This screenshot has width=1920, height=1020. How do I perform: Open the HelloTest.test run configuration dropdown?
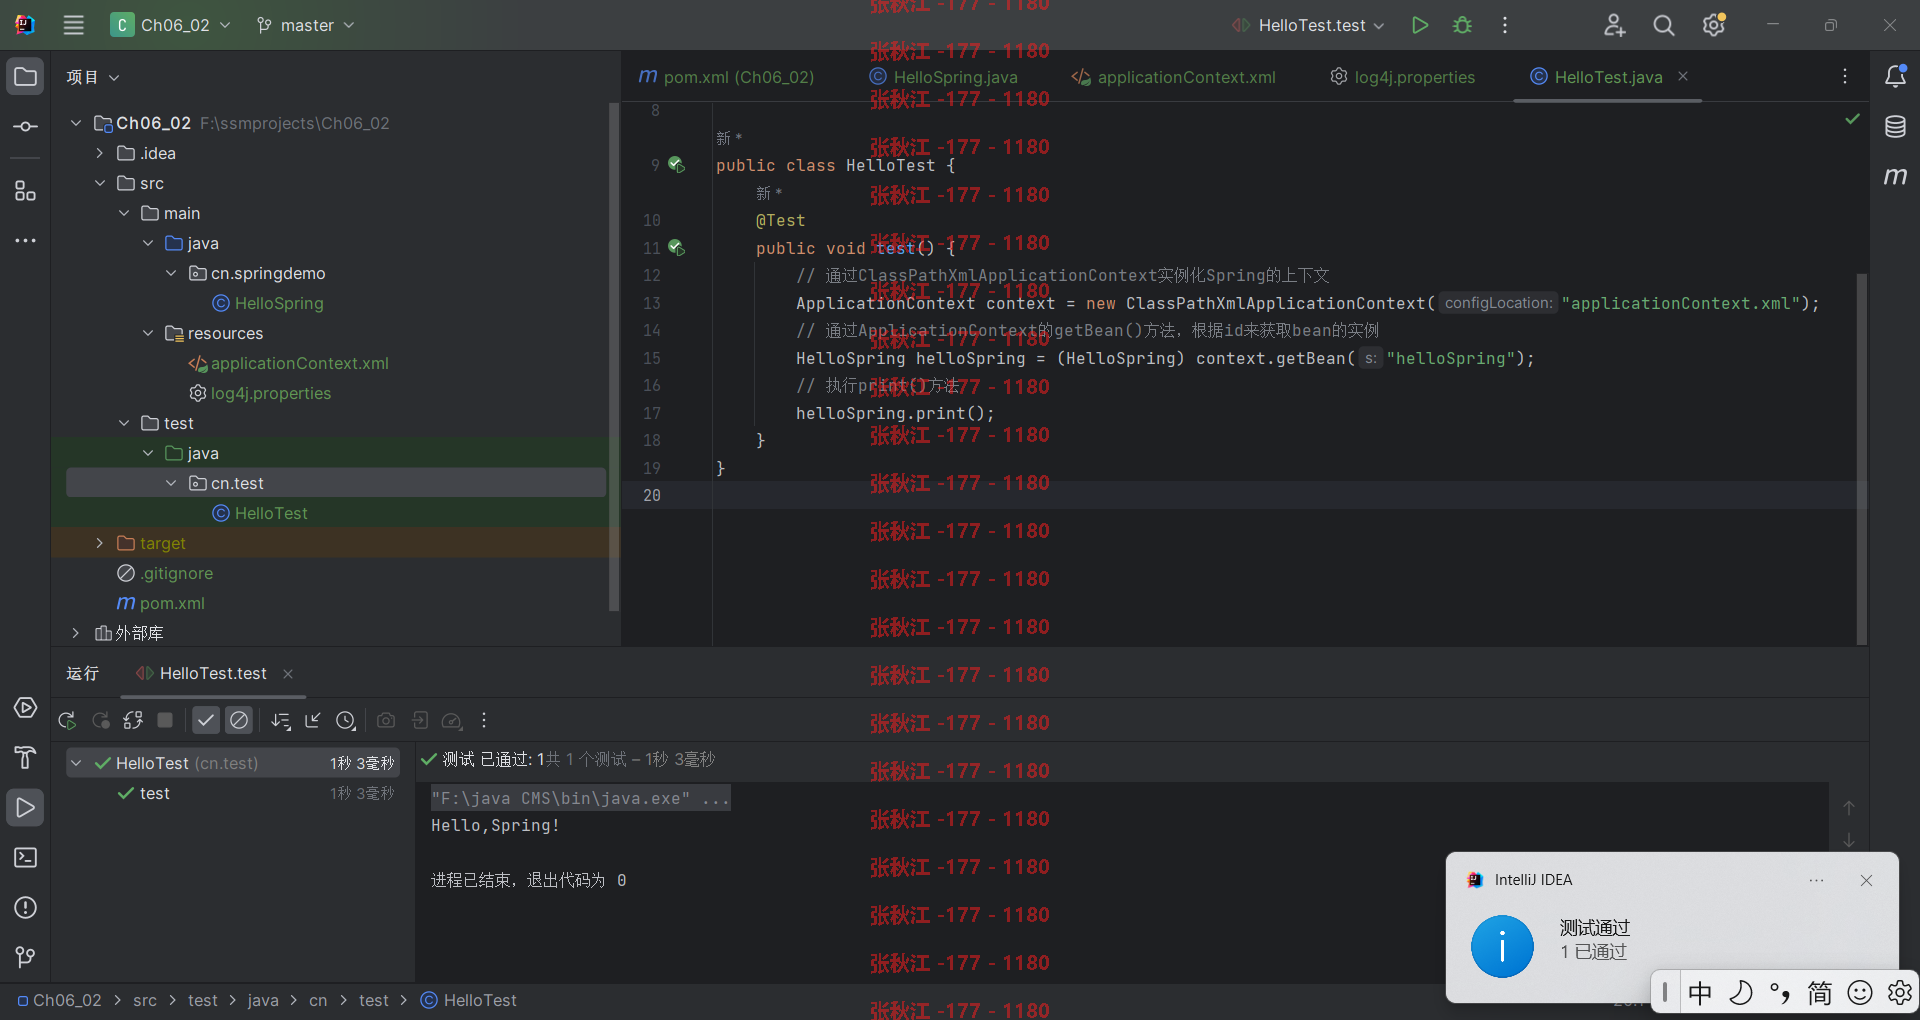pos(1308,25)
